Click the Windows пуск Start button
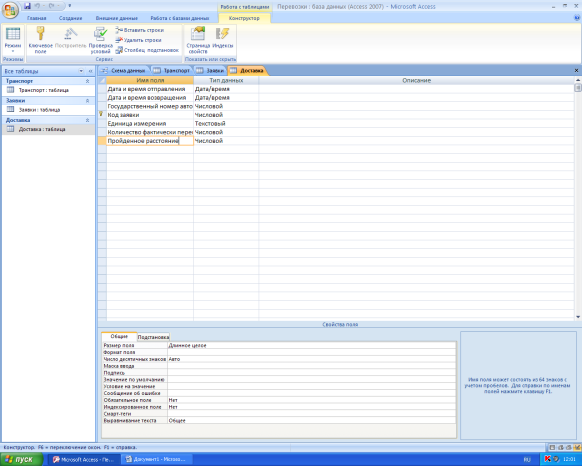582x466 pixels. coord(22,459)
